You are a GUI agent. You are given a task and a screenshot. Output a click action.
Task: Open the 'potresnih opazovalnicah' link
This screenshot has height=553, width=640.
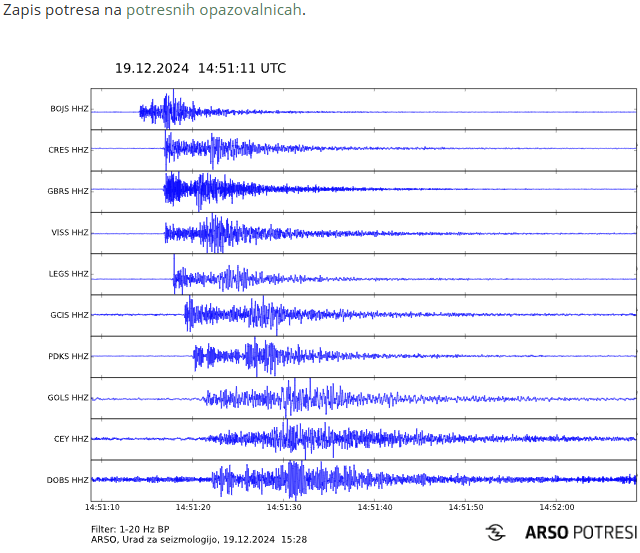(x=214, y=10)
